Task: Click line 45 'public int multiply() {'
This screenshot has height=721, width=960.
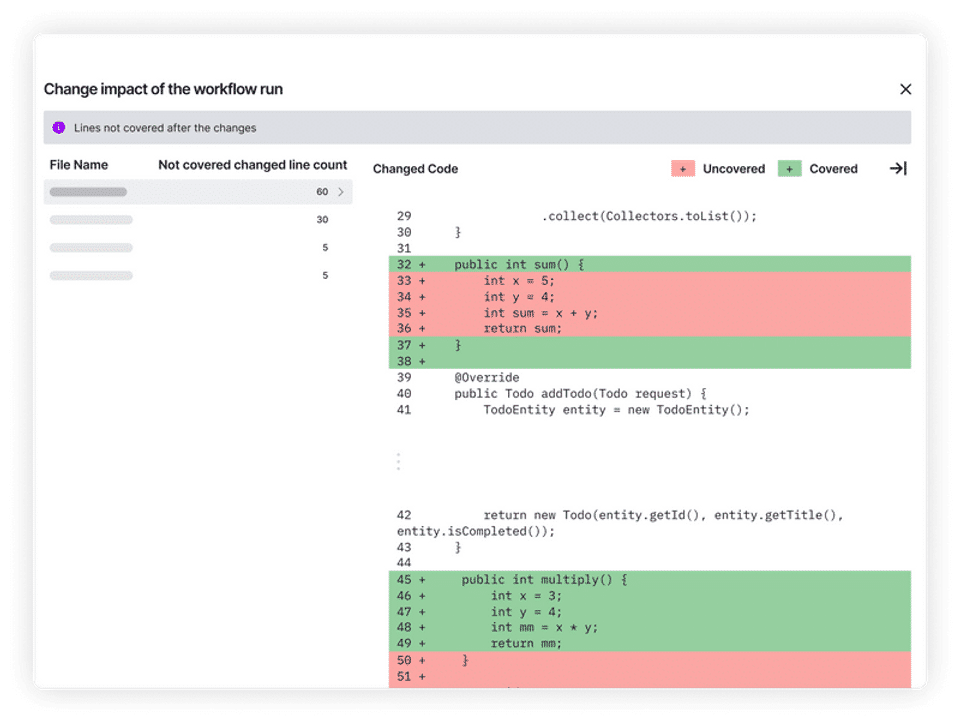Action: click(x=650, y=580)
